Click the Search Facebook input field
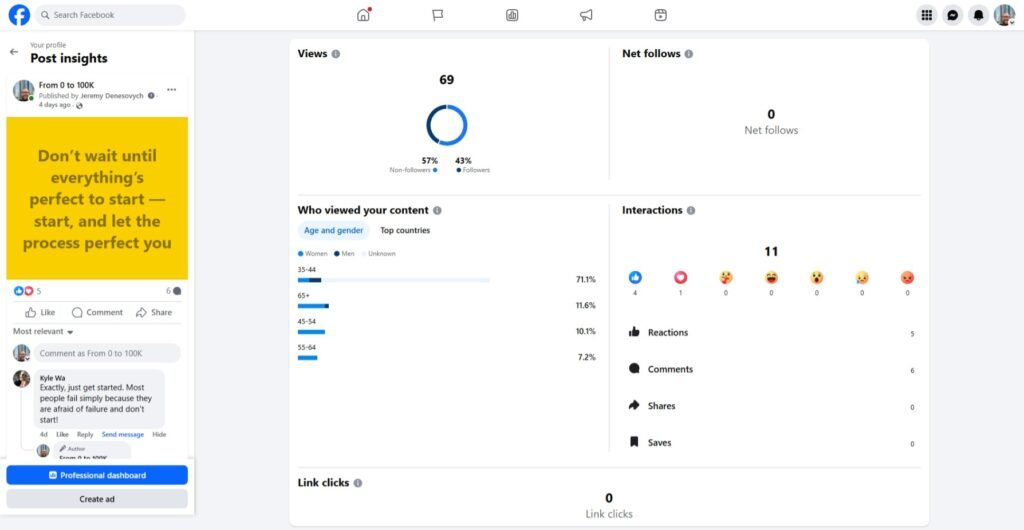The width and height of the screenshot is (1024, 530). click(x=110, y=15)
